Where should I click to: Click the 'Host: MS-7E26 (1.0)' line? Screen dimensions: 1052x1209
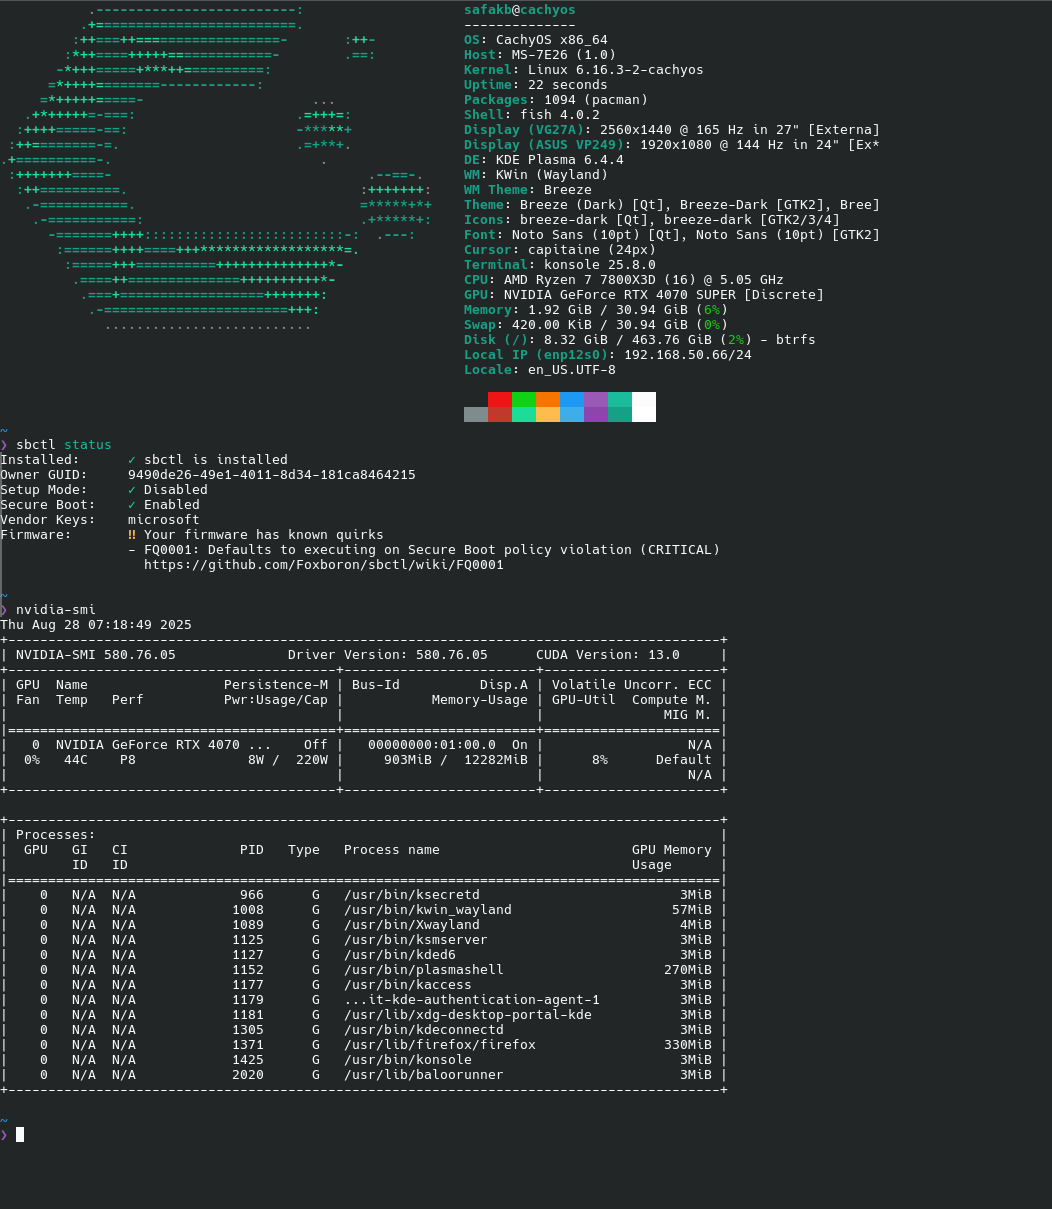coord(540,55)
